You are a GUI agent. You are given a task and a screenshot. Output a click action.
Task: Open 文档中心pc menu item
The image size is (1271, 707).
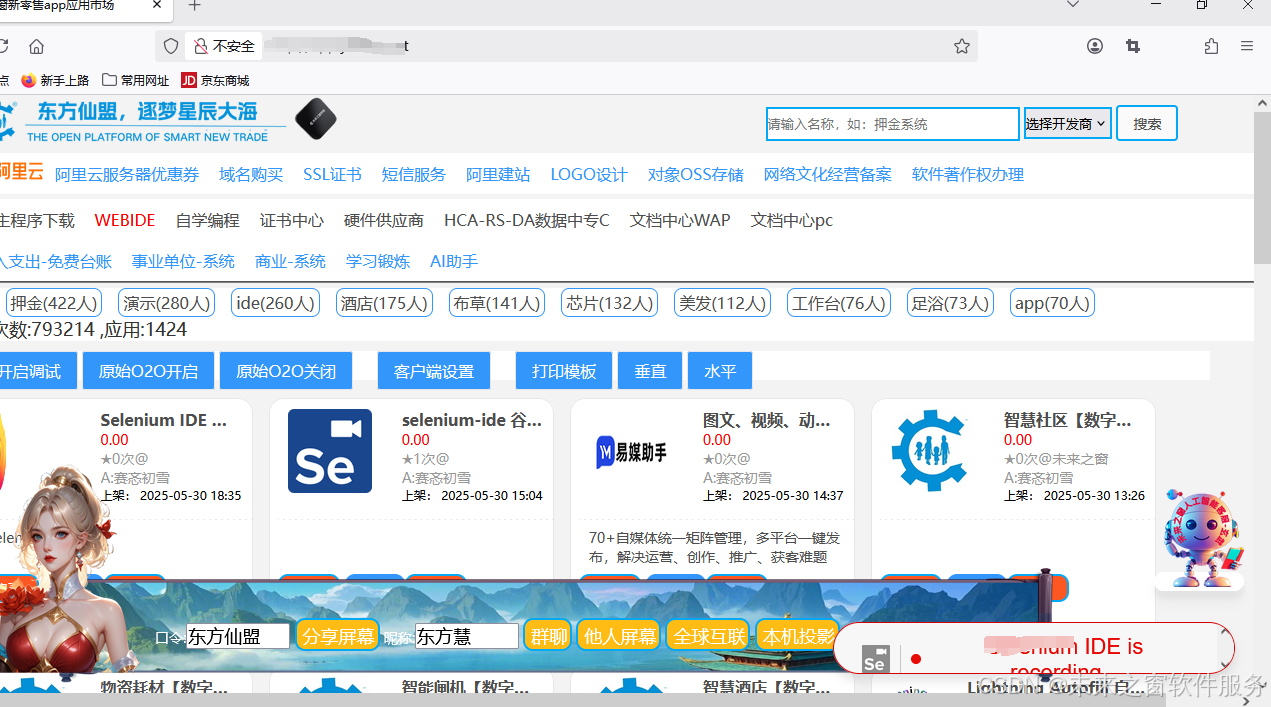point(792,220)
